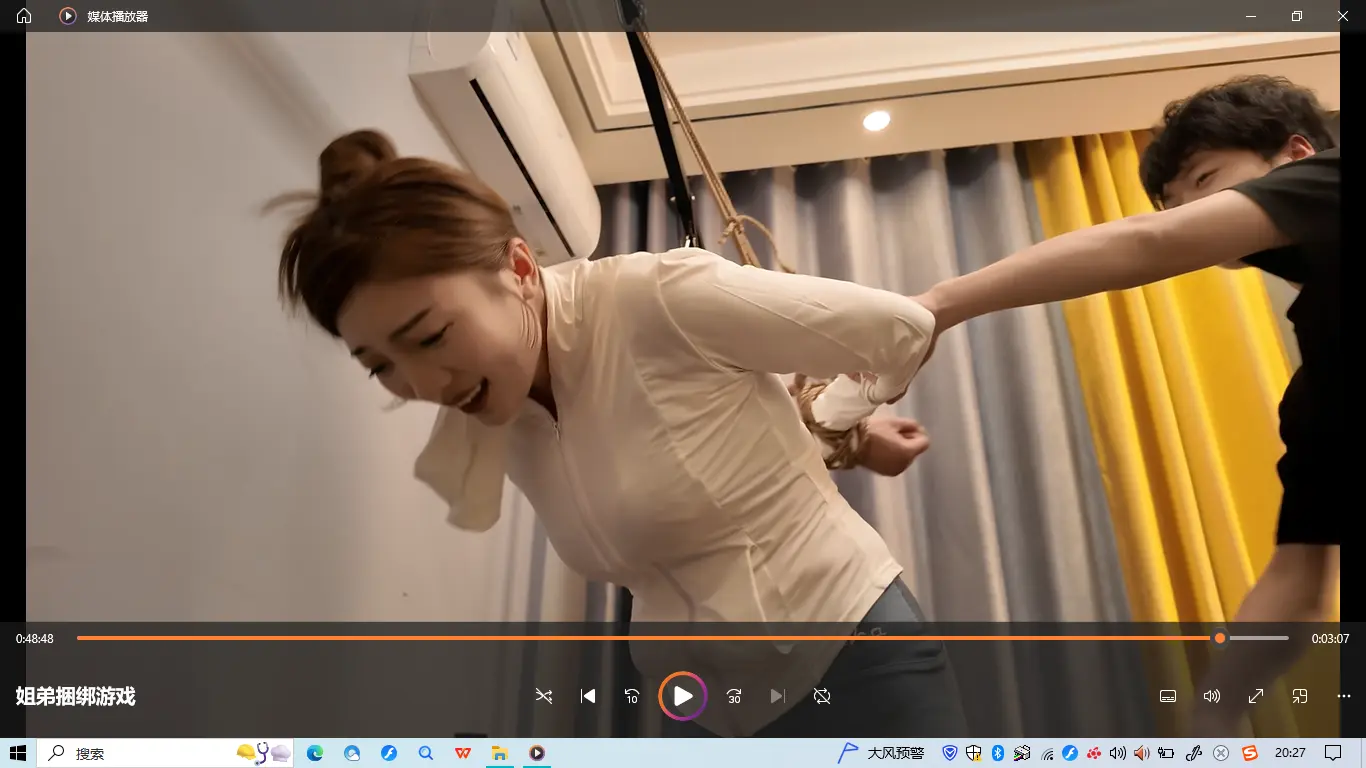Open the subtitles and captions menu
The height and width of the screenshot is (768, 1366).
point(1167,696)
